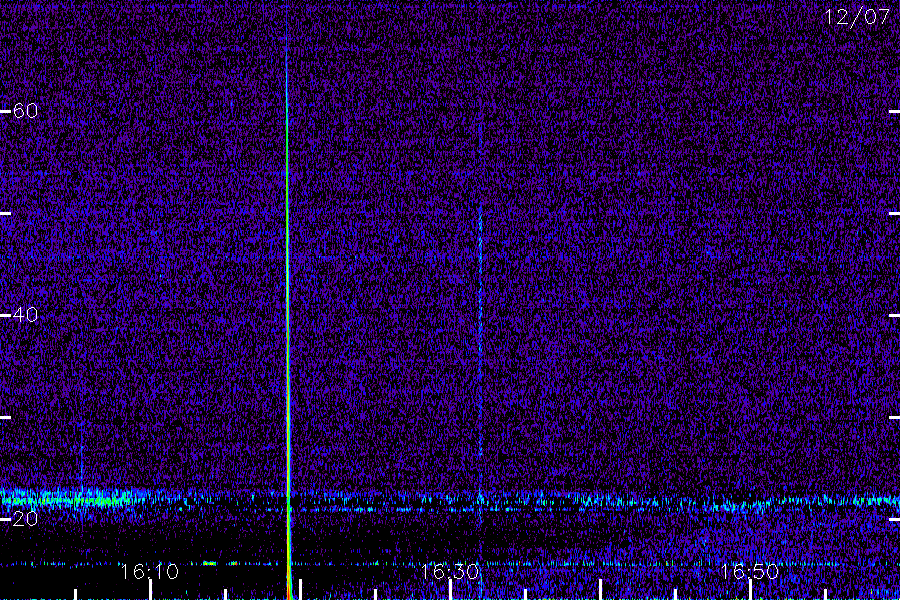The width and height of the screenshot is (900, 600).
Task: Click the 60 frequency axis label
Action: point(25,110)
